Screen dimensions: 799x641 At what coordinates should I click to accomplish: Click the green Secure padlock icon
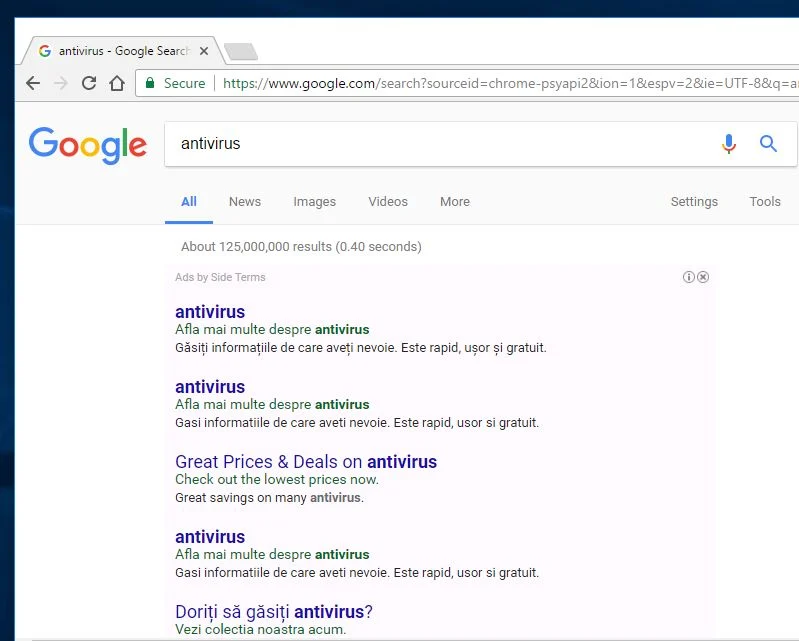tap(150, 83)
